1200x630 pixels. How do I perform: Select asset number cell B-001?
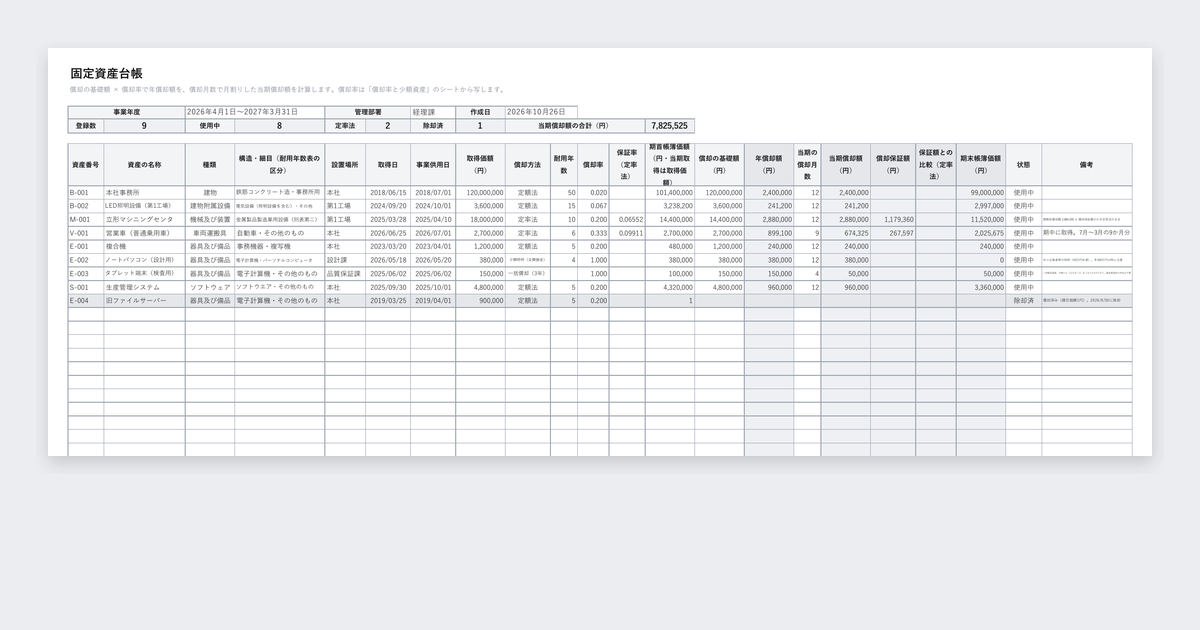(86, 192)
